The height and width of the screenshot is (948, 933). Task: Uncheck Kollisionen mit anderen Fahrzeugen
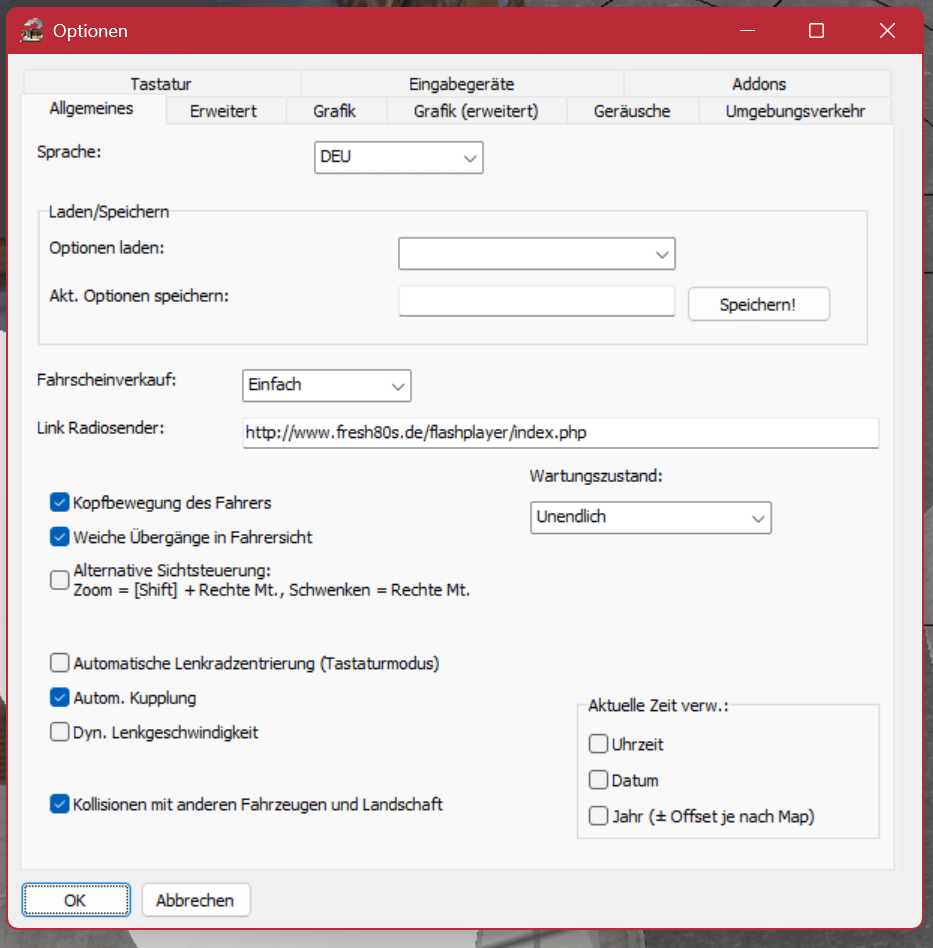click(60, 803)
